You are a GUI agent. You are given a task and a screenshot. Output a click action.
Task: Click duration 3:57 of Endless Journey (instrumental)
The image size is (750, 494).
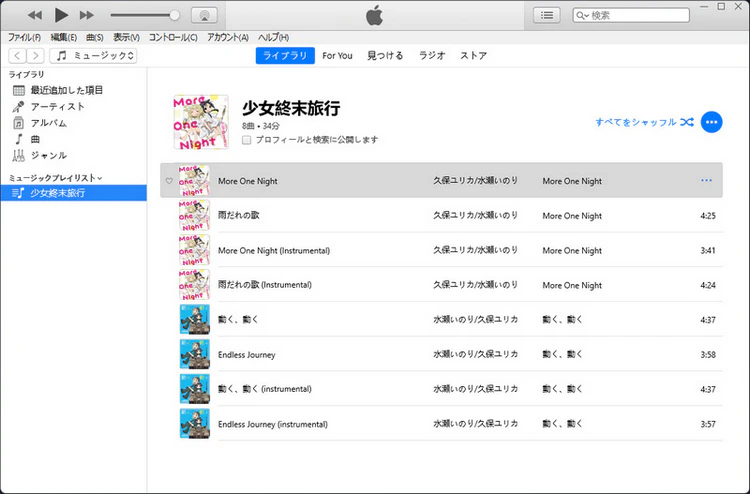click(708, 424)
